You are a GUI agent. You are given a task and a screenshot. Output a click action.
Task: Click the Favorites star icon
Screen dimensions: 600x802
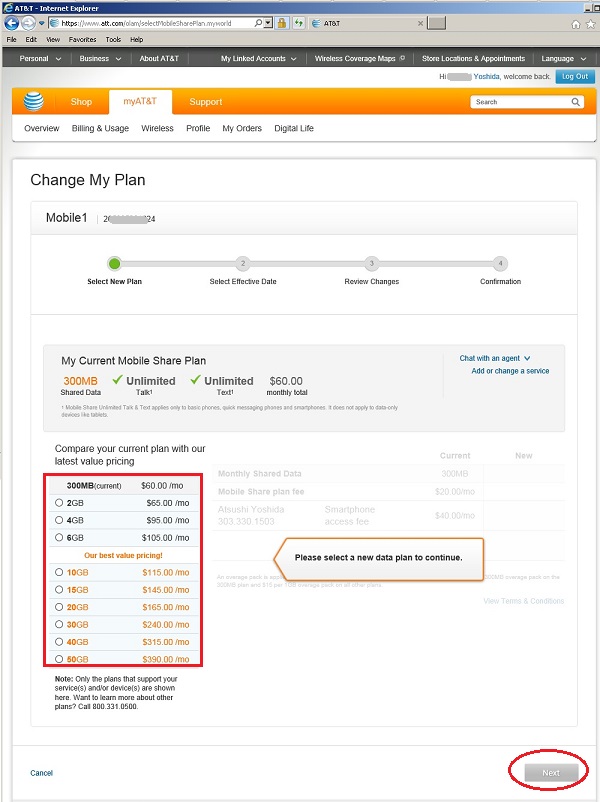pyautogui.click(x=592, y=24)
